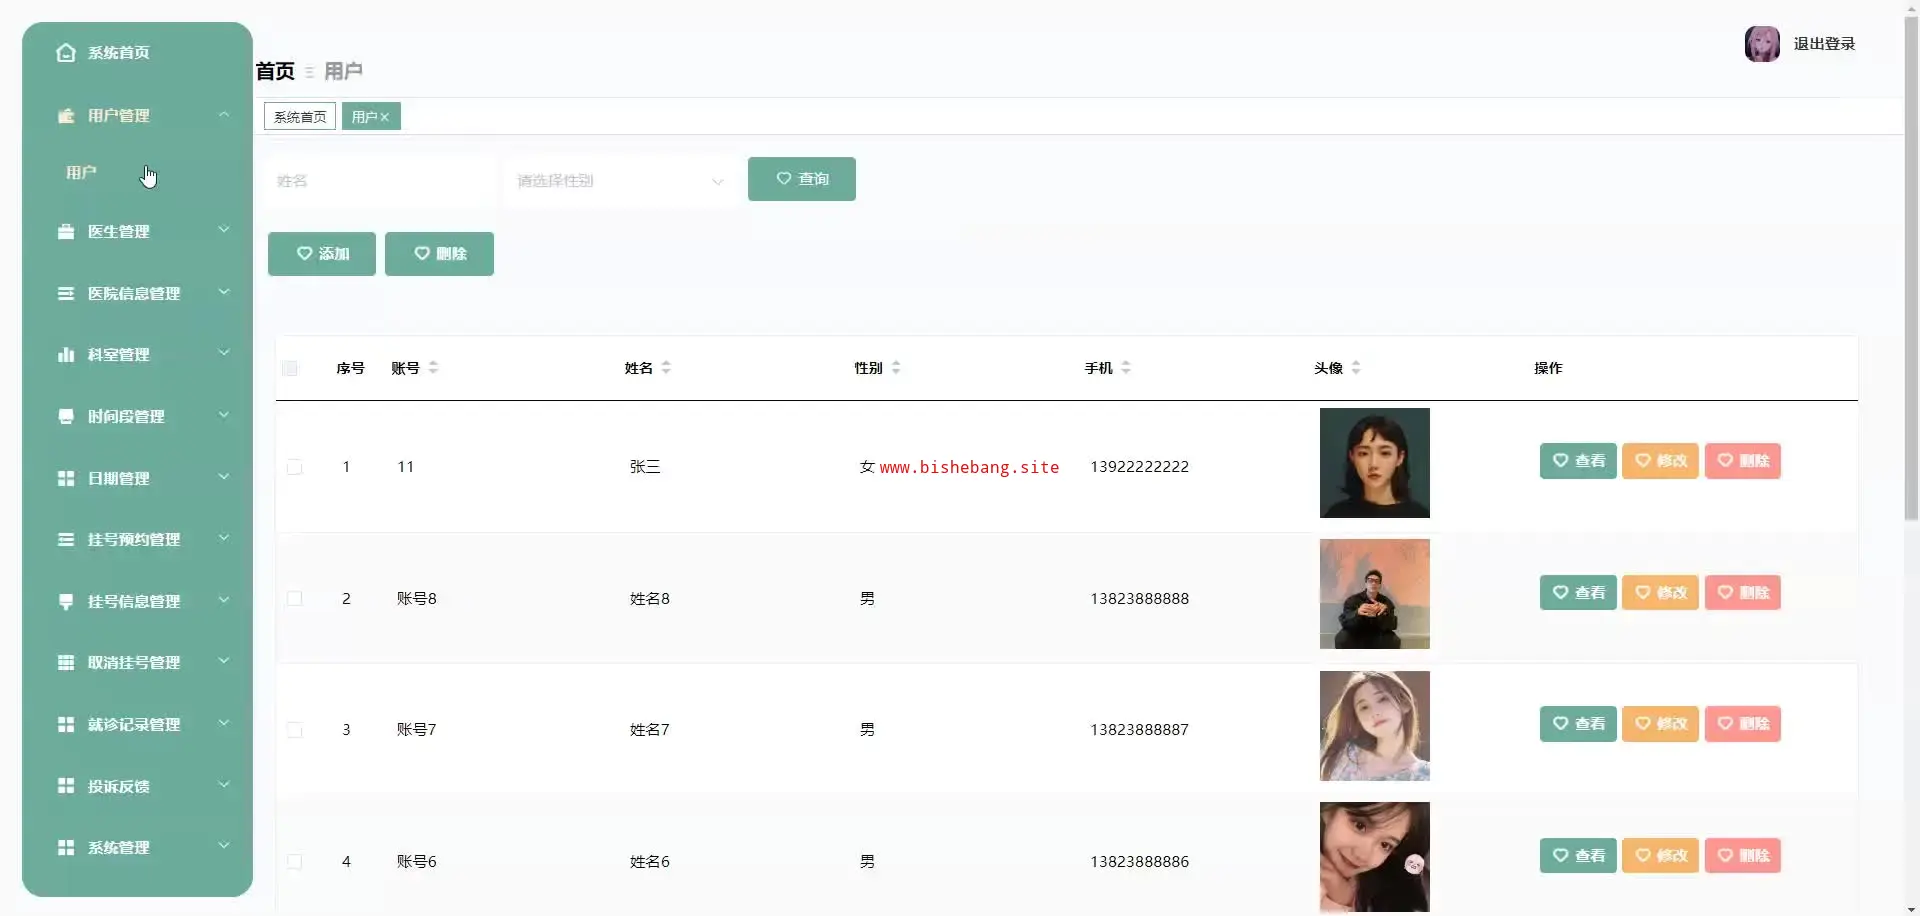Open the 就诊记录管理 menu item
1920x916 pixels.
137,725
